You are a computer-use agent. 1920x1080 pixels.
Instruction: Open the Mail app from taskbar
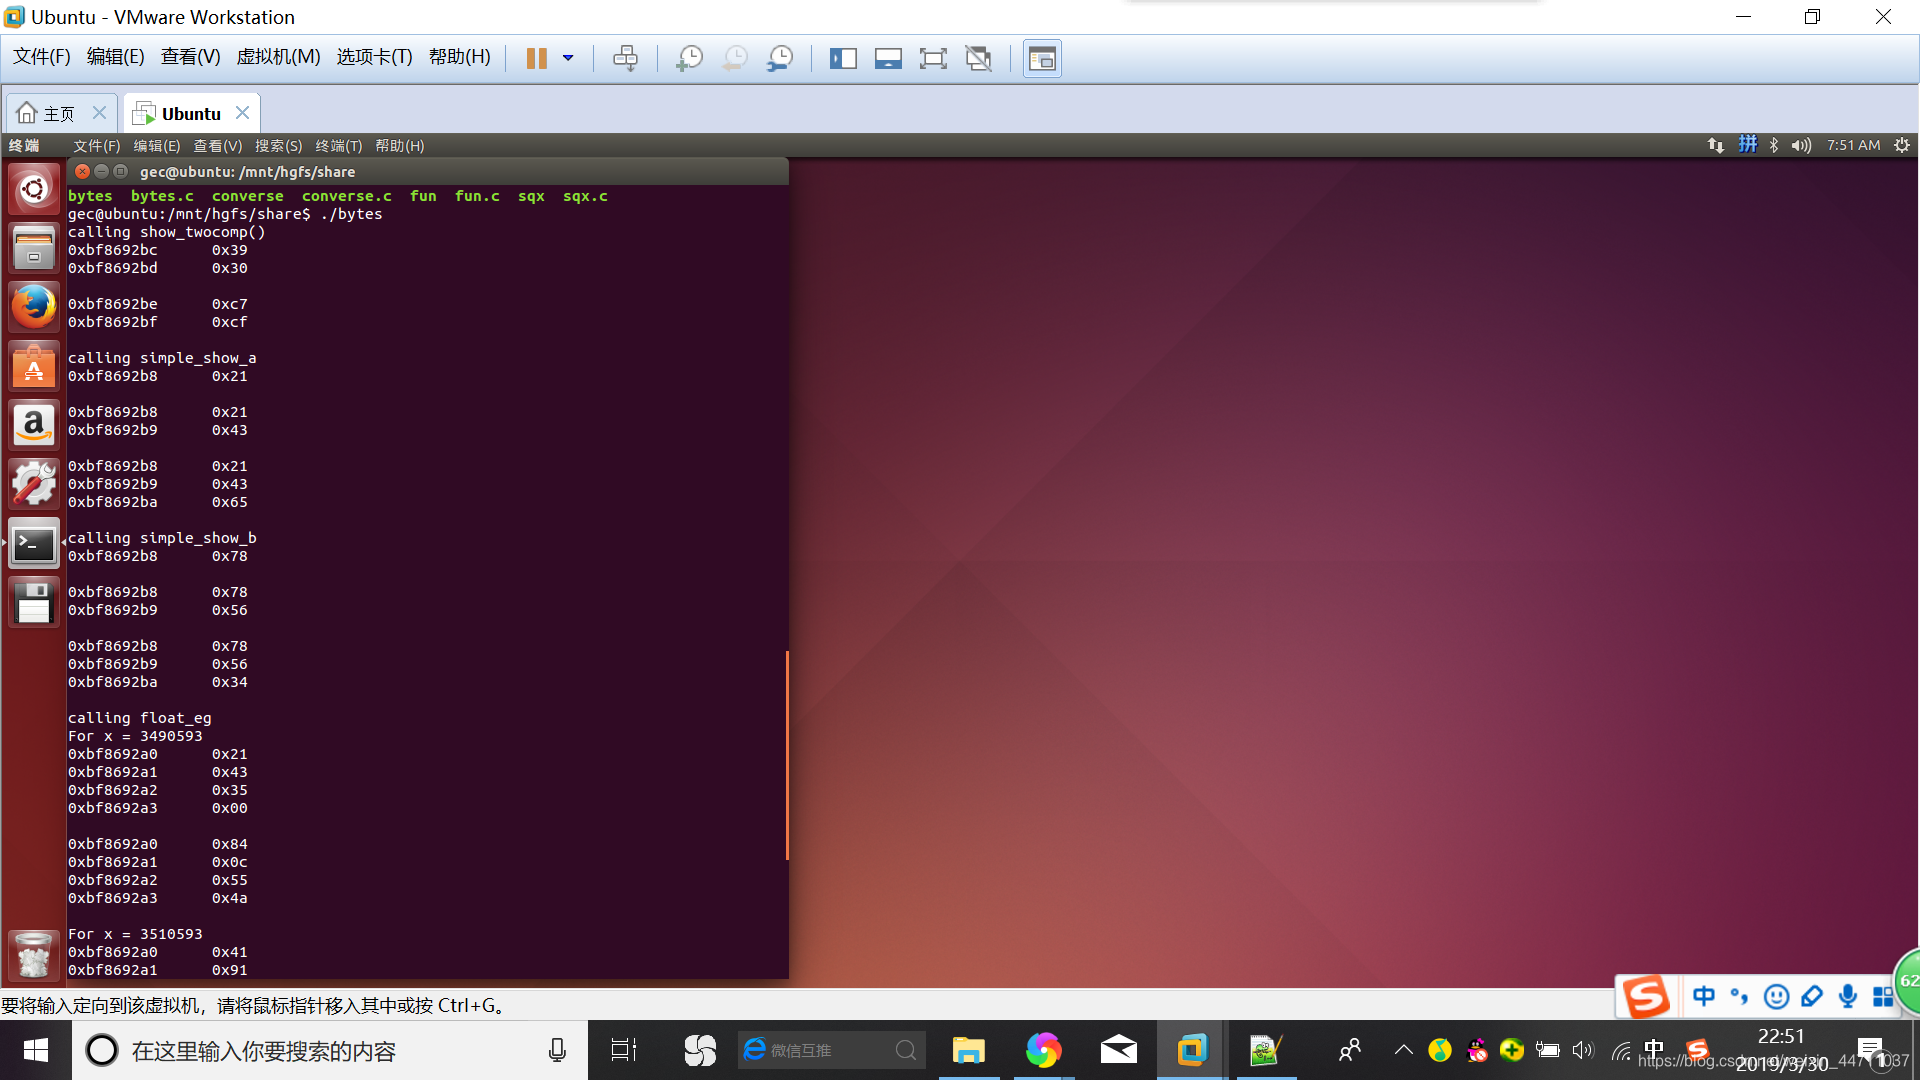[1118, 1050]
